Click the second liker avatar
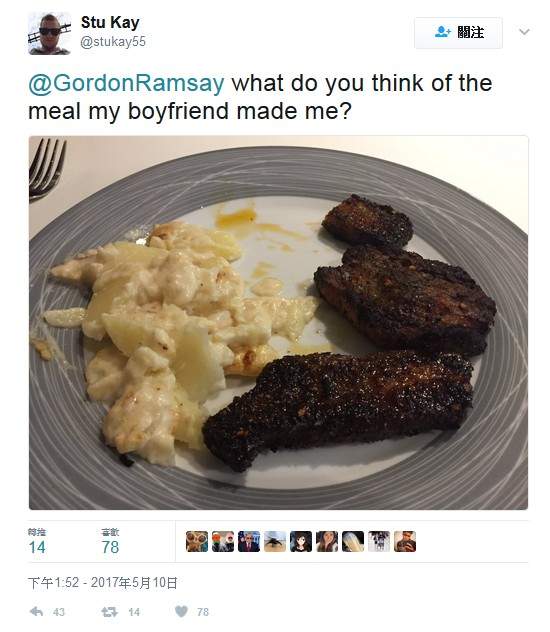 223,541
